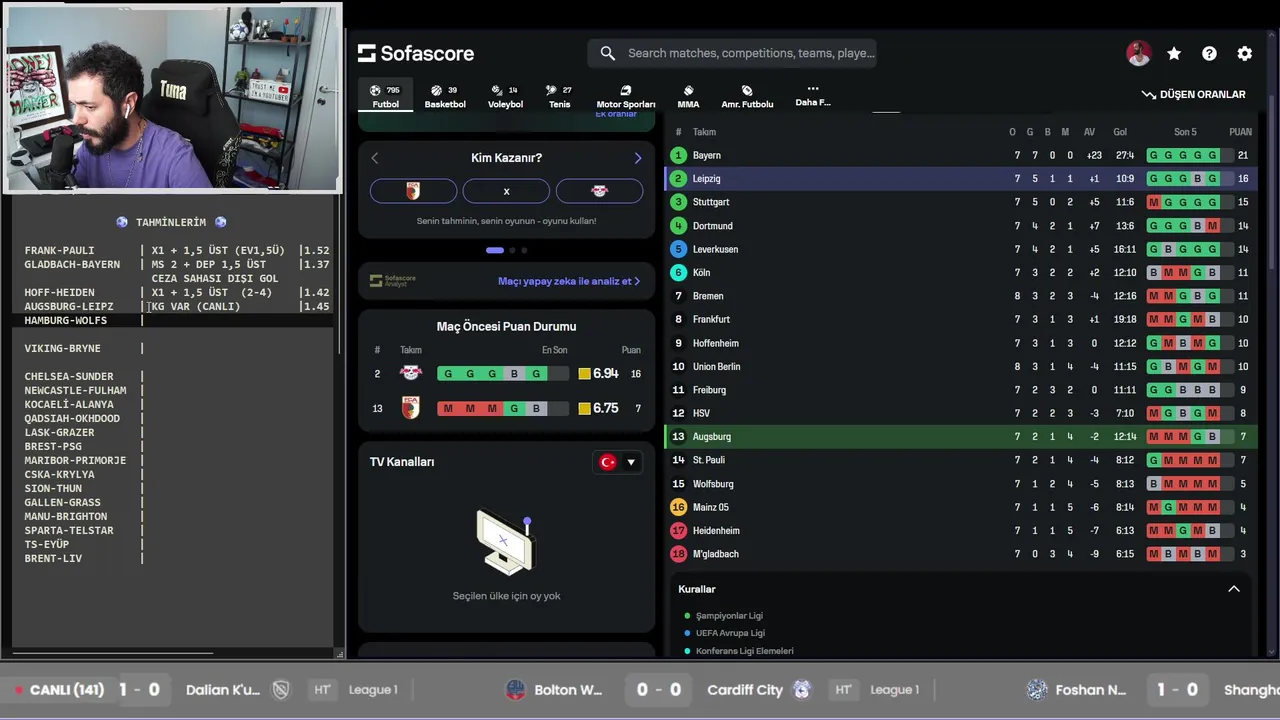
Task: Open the MMA tab
Action: click(x=688, y=96)
